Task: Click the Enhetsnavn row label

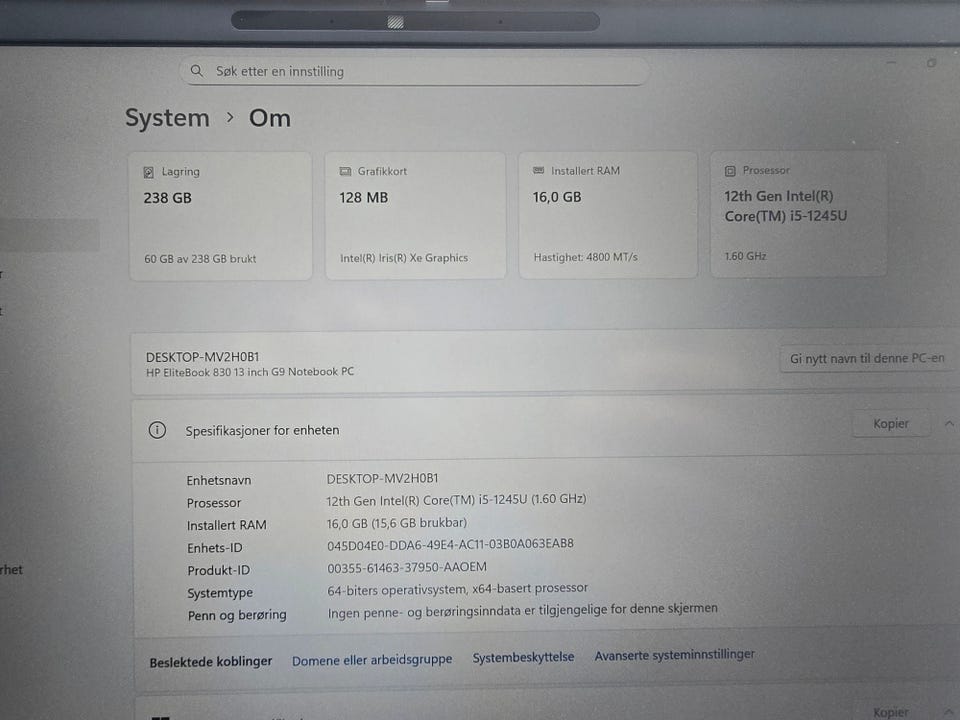Action: point(219,481)
